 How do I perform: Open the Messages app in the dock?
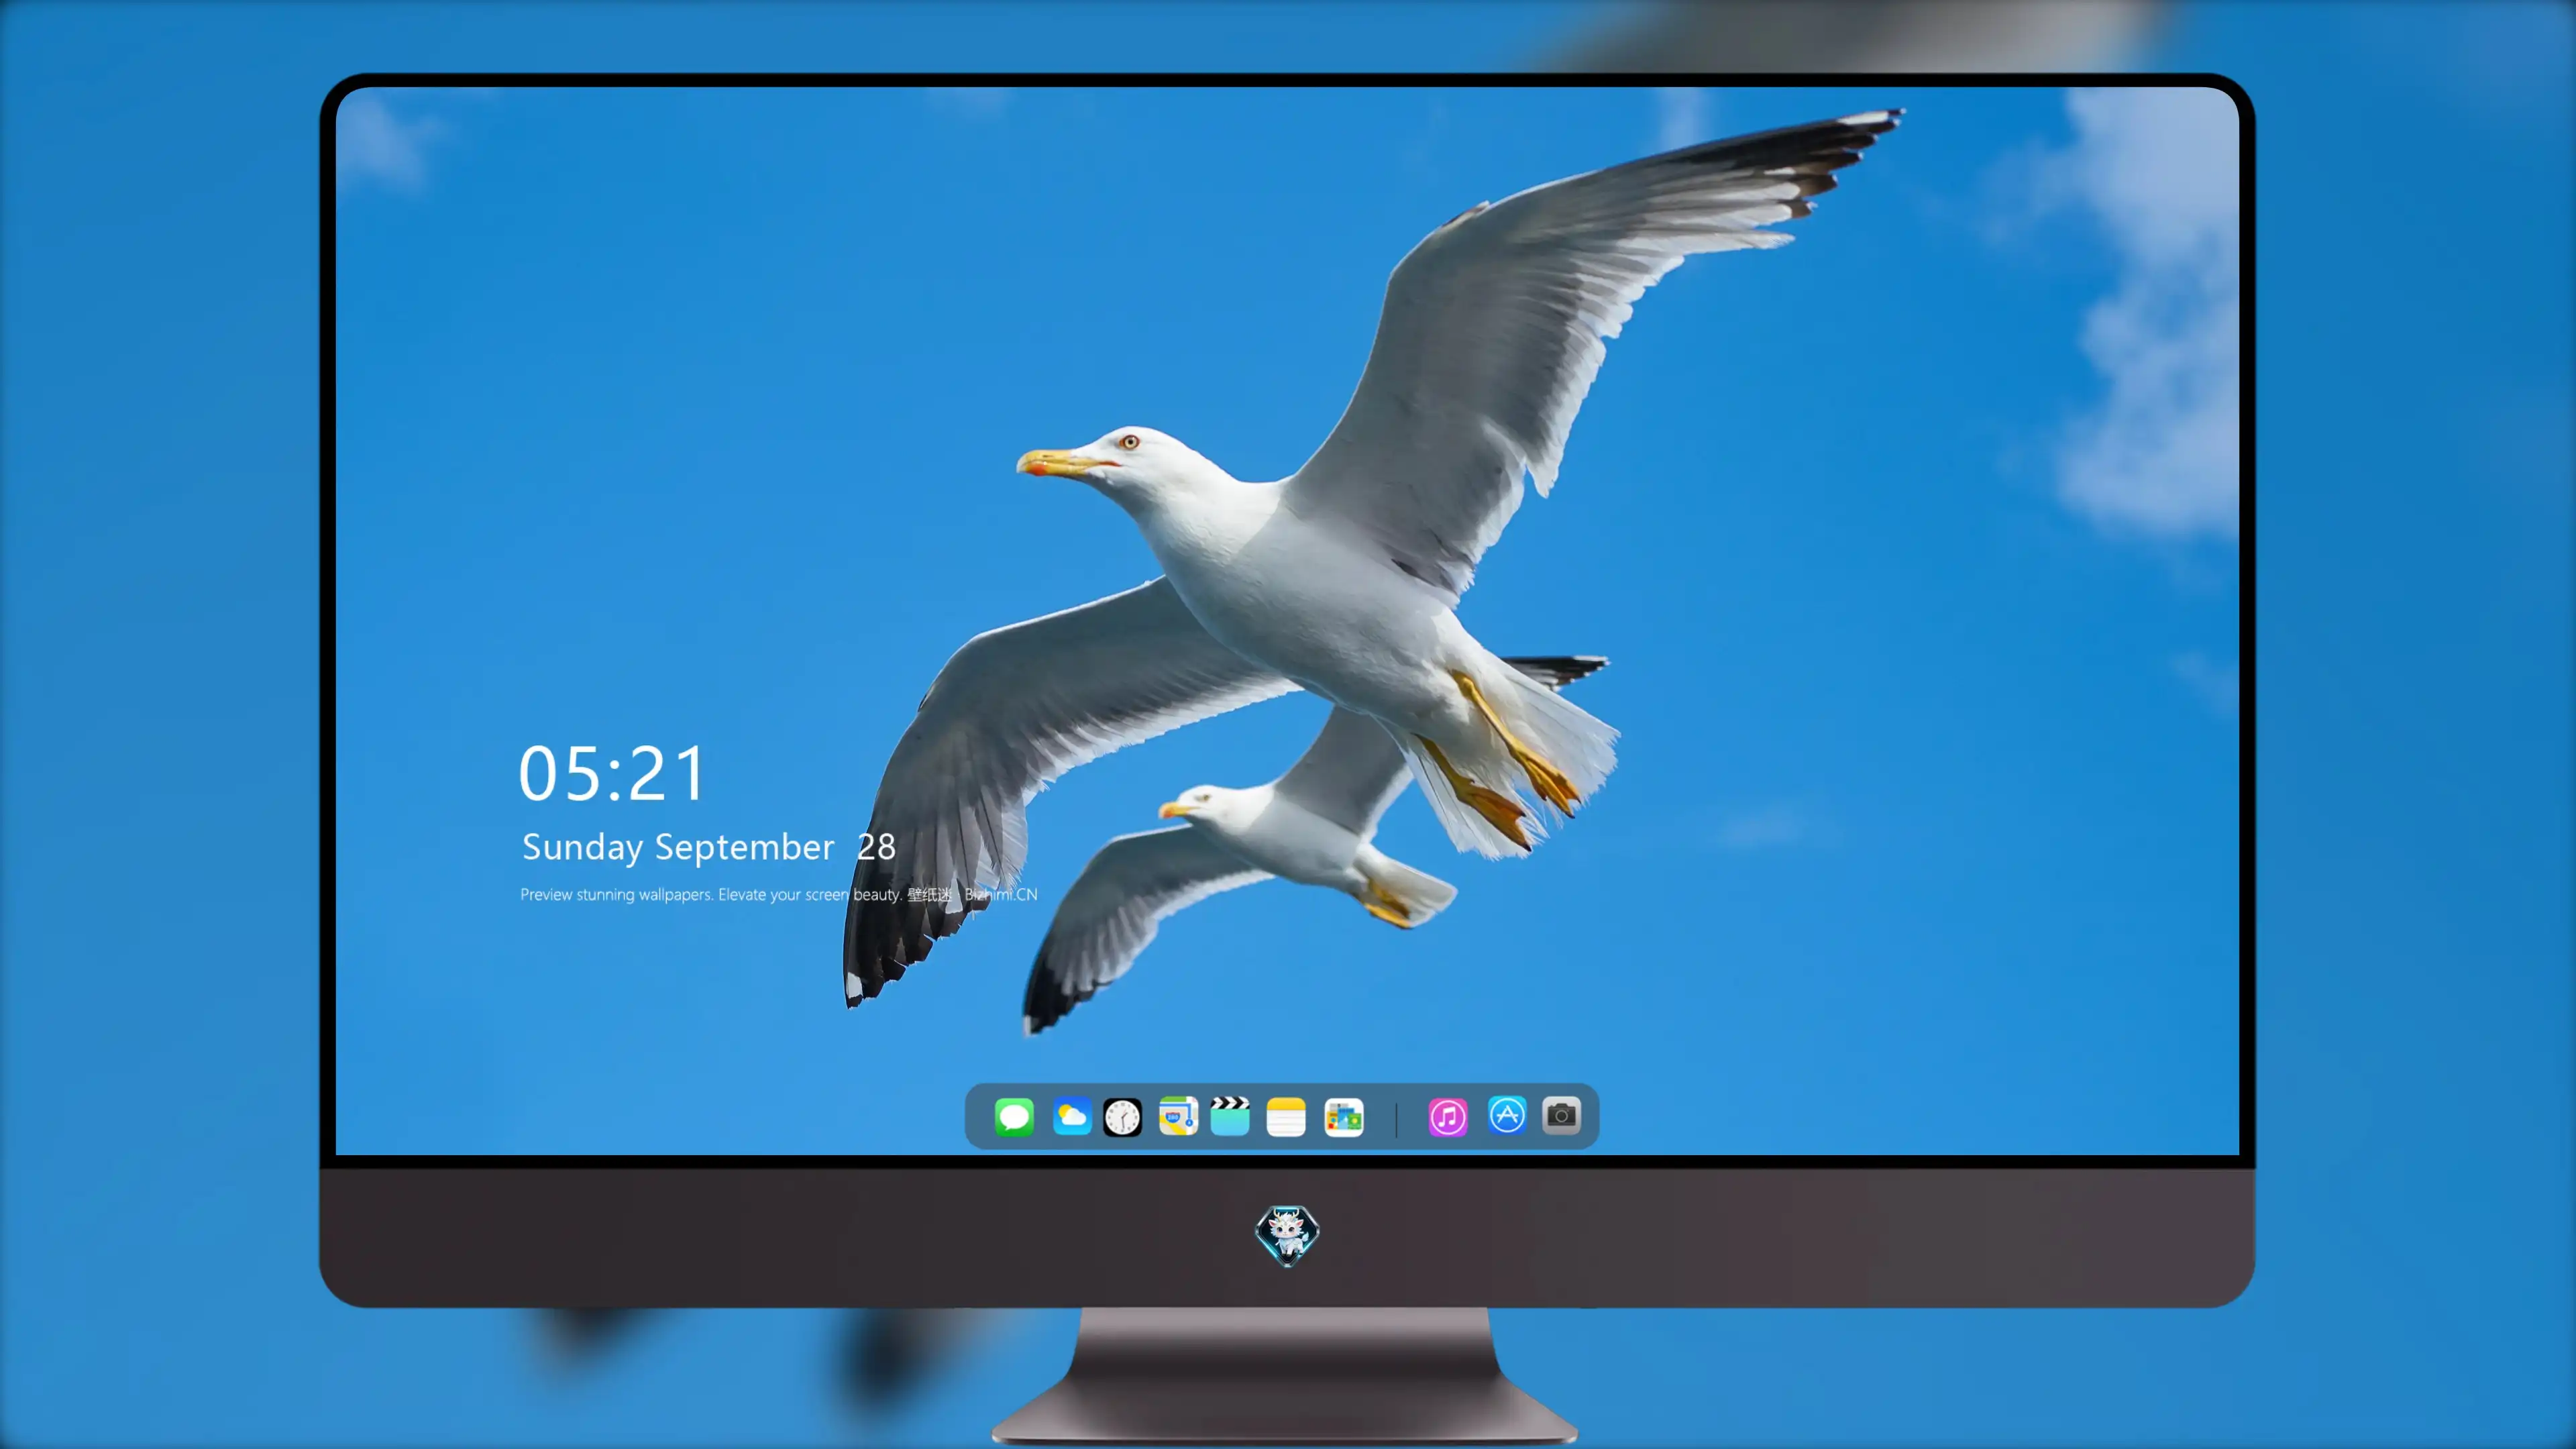click(x=1014, y=1117)
